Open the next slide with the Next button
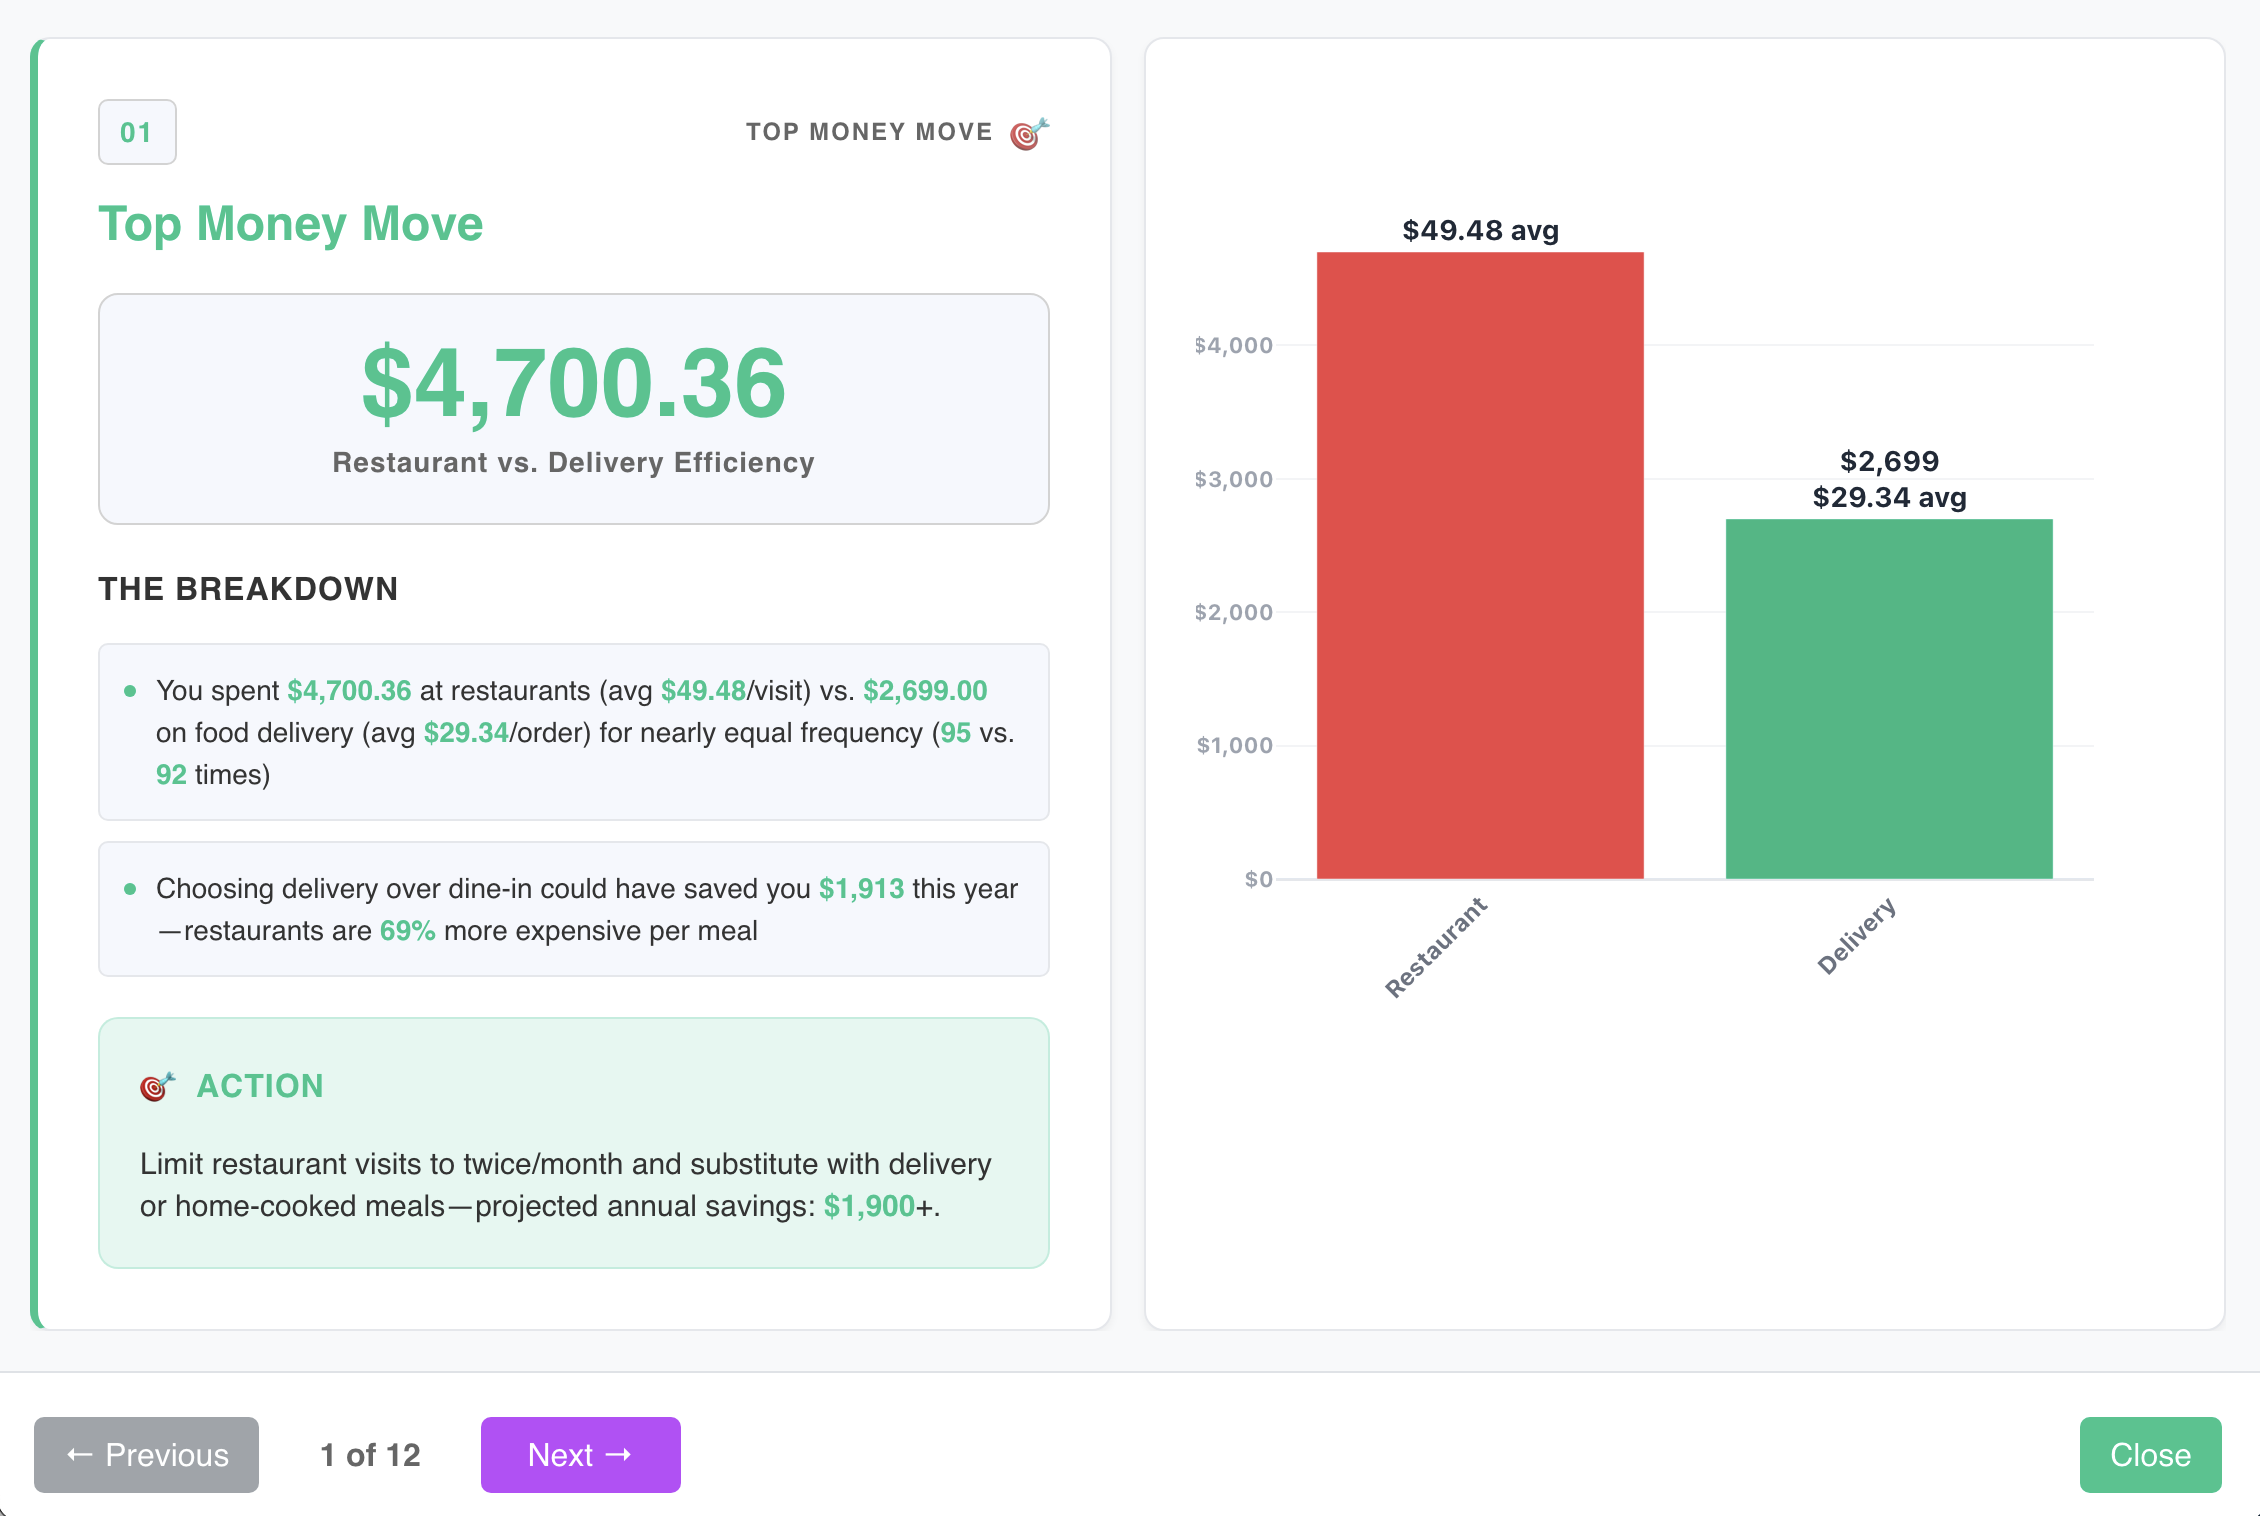 [580, 1455]
